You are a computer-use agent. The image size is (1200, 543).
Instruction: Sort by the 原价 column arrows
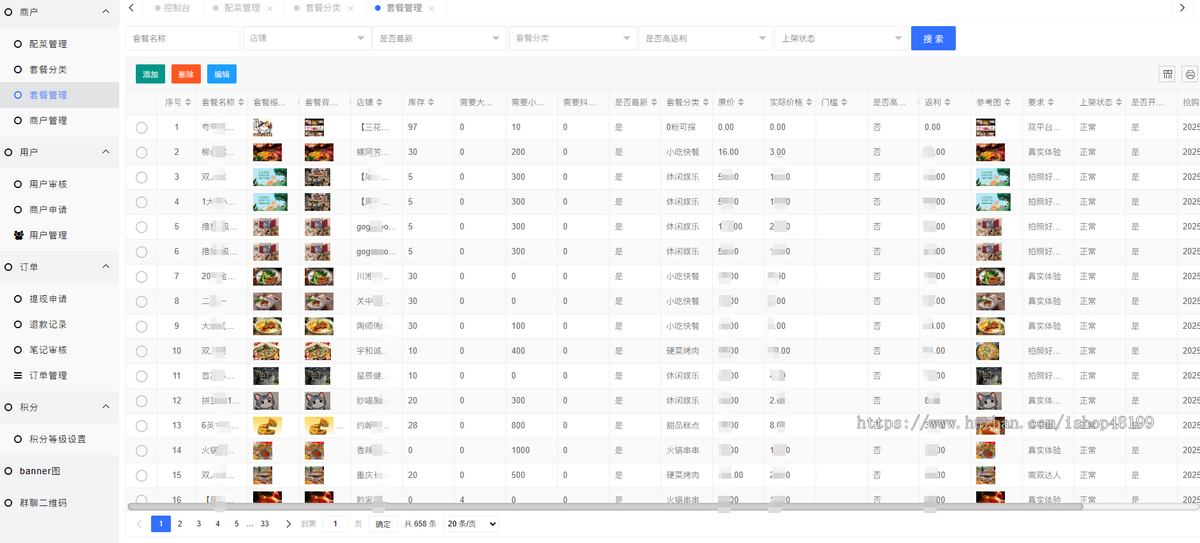pyautogui.click(x=743, y=102)
